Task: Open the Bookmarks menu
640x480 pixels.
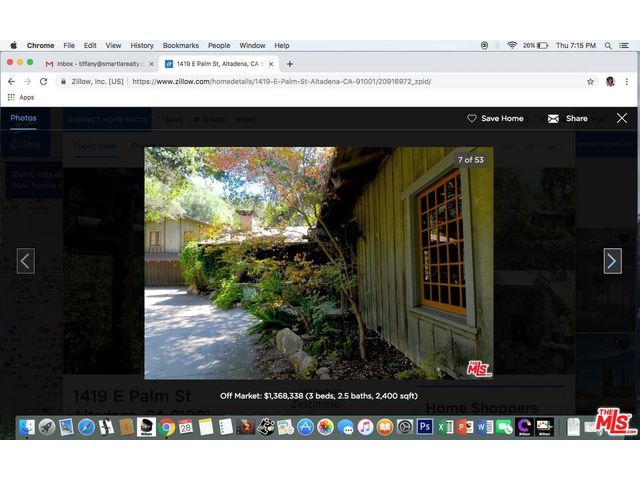Action: pyautogui.click(x=181, y=45)
